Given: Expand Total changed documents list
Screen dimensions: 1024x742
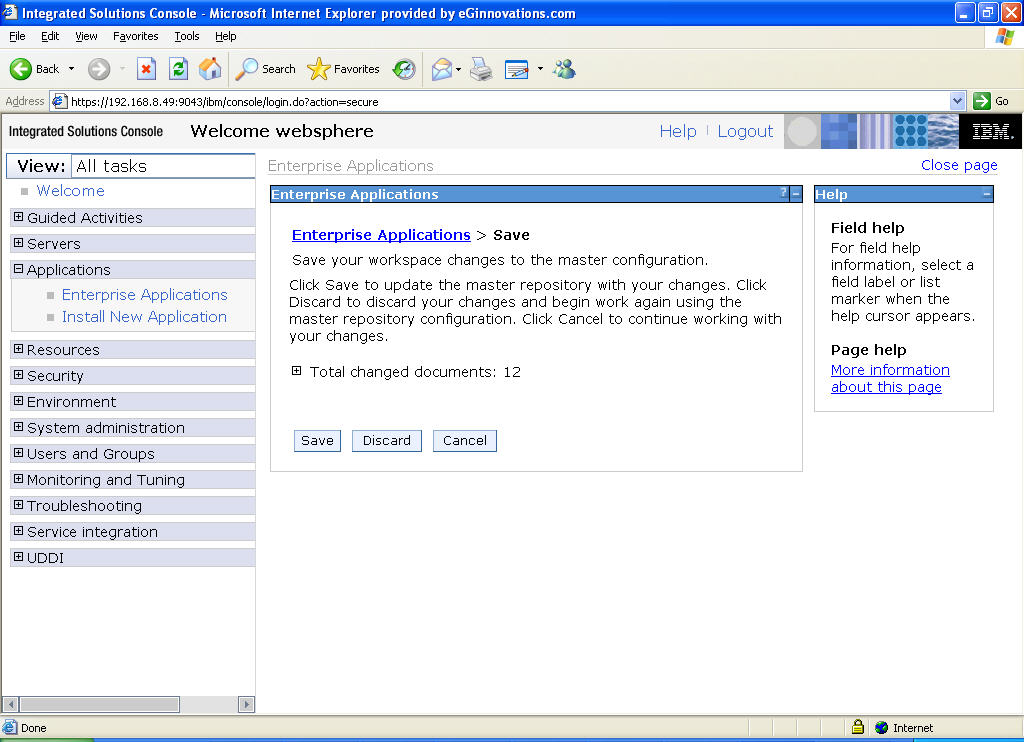Looking at the screenshot, I should coord(296,371).
